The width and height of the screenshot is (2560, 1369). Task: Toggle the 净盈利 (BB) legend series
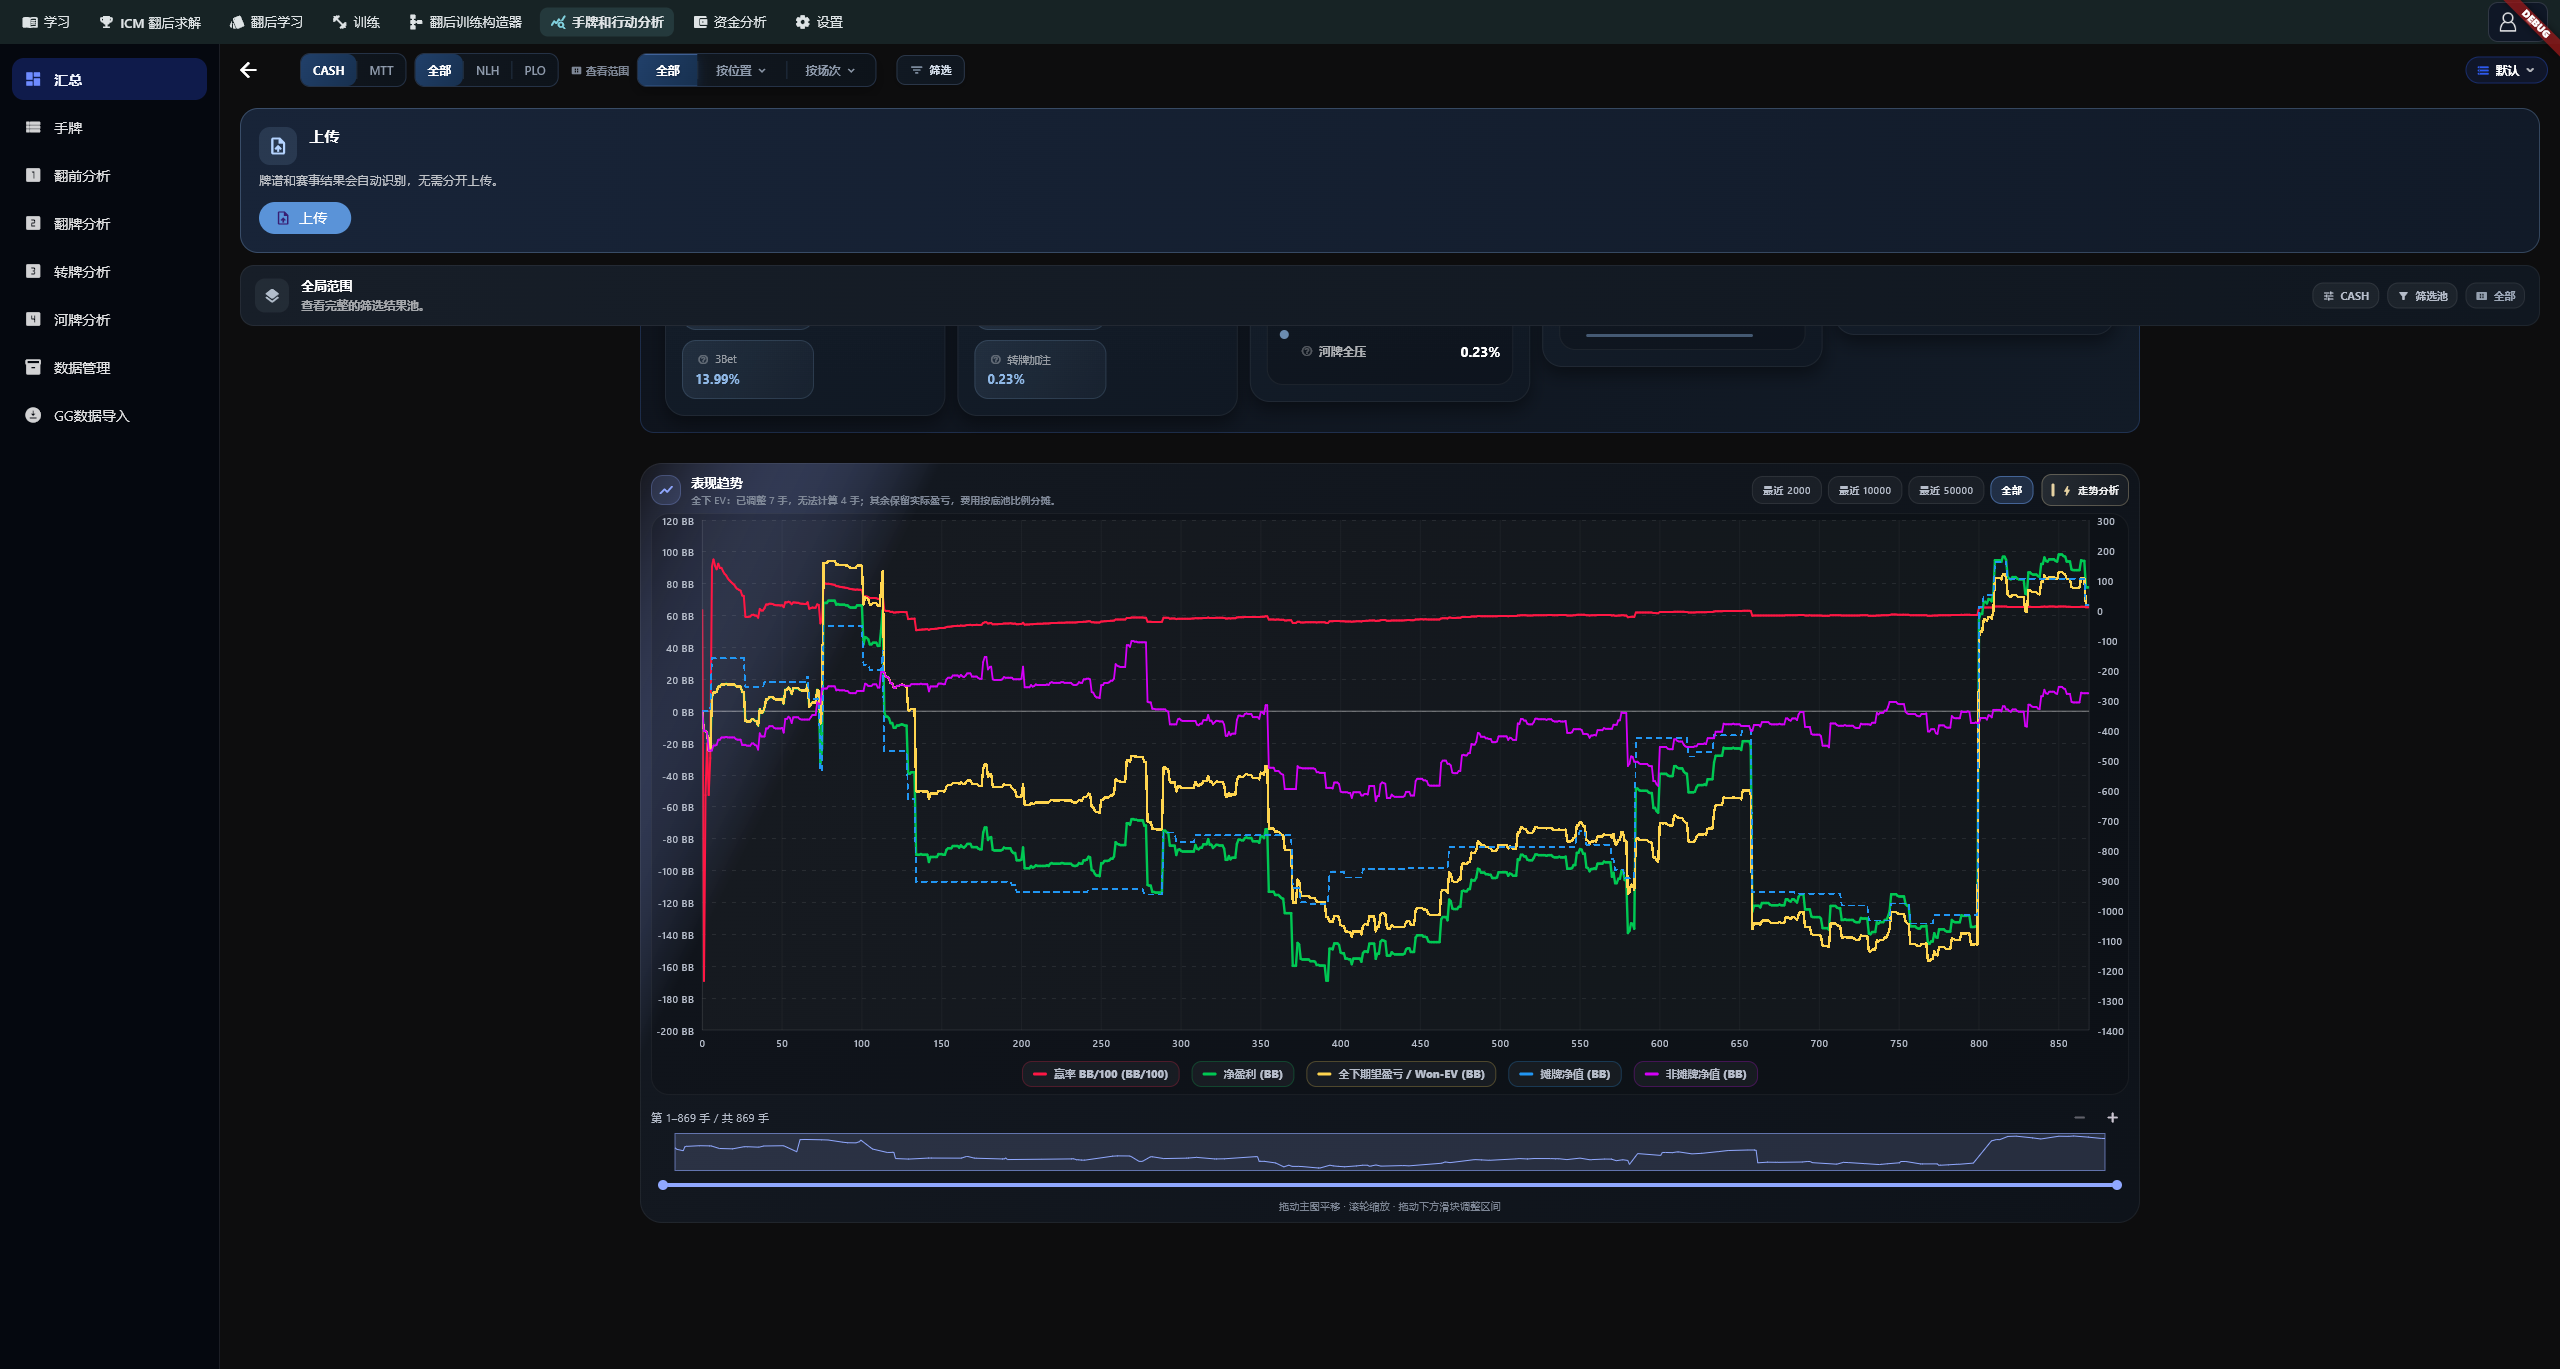click(x=1243, y=1074)
